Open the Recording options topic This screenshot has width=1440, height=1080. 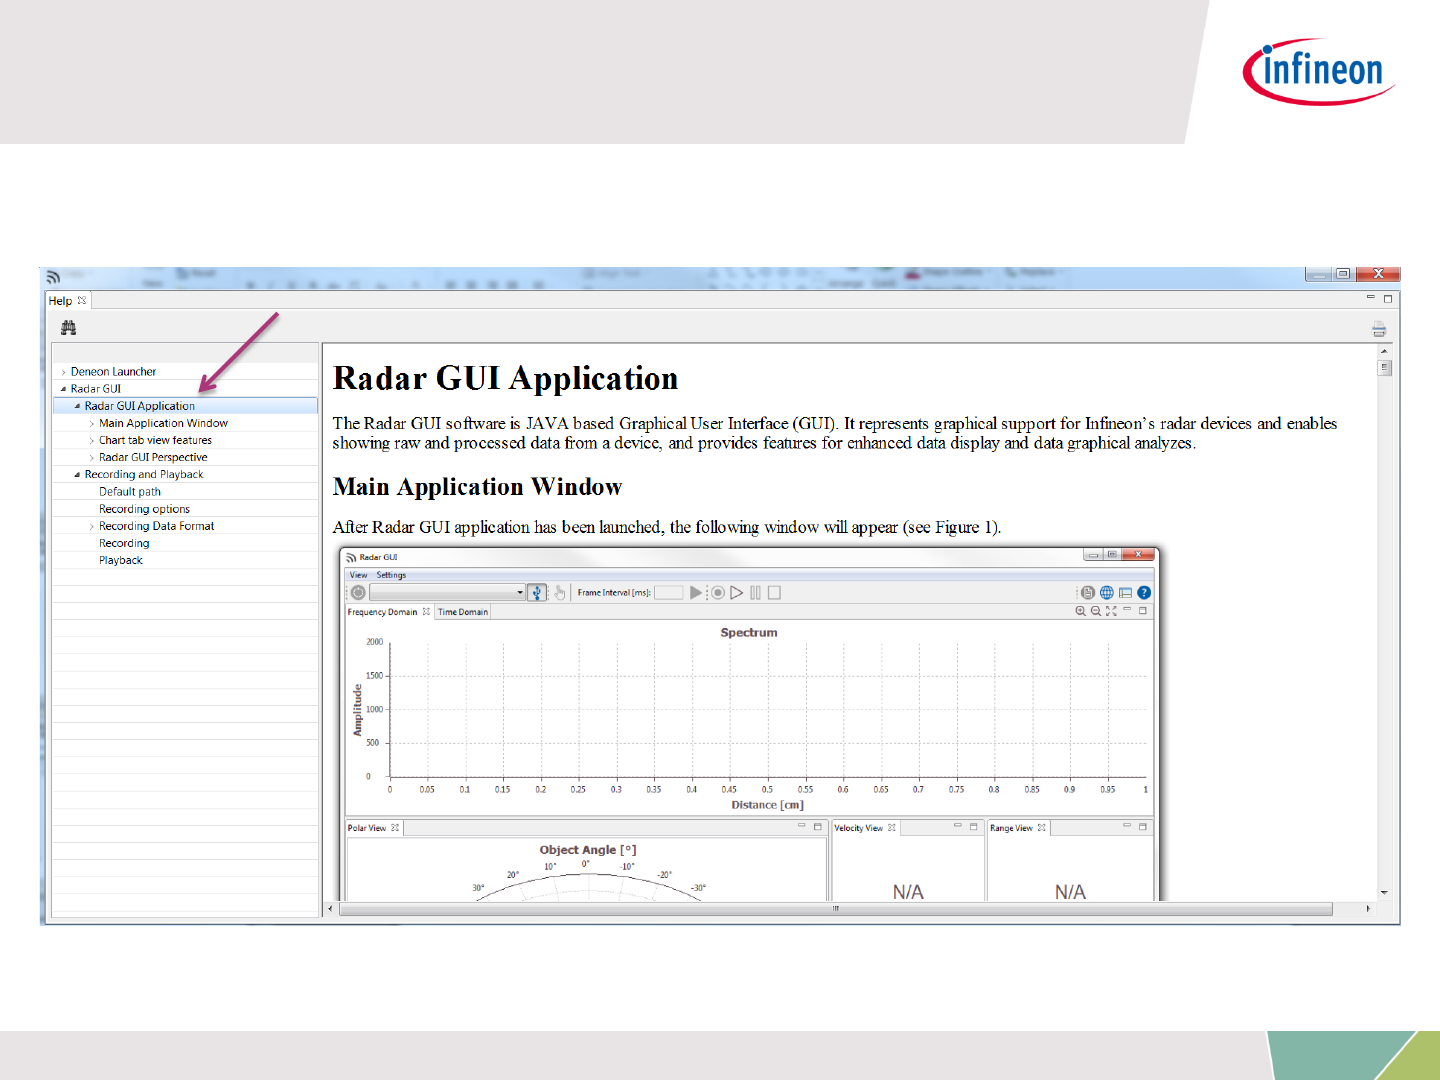pos(144,509)
